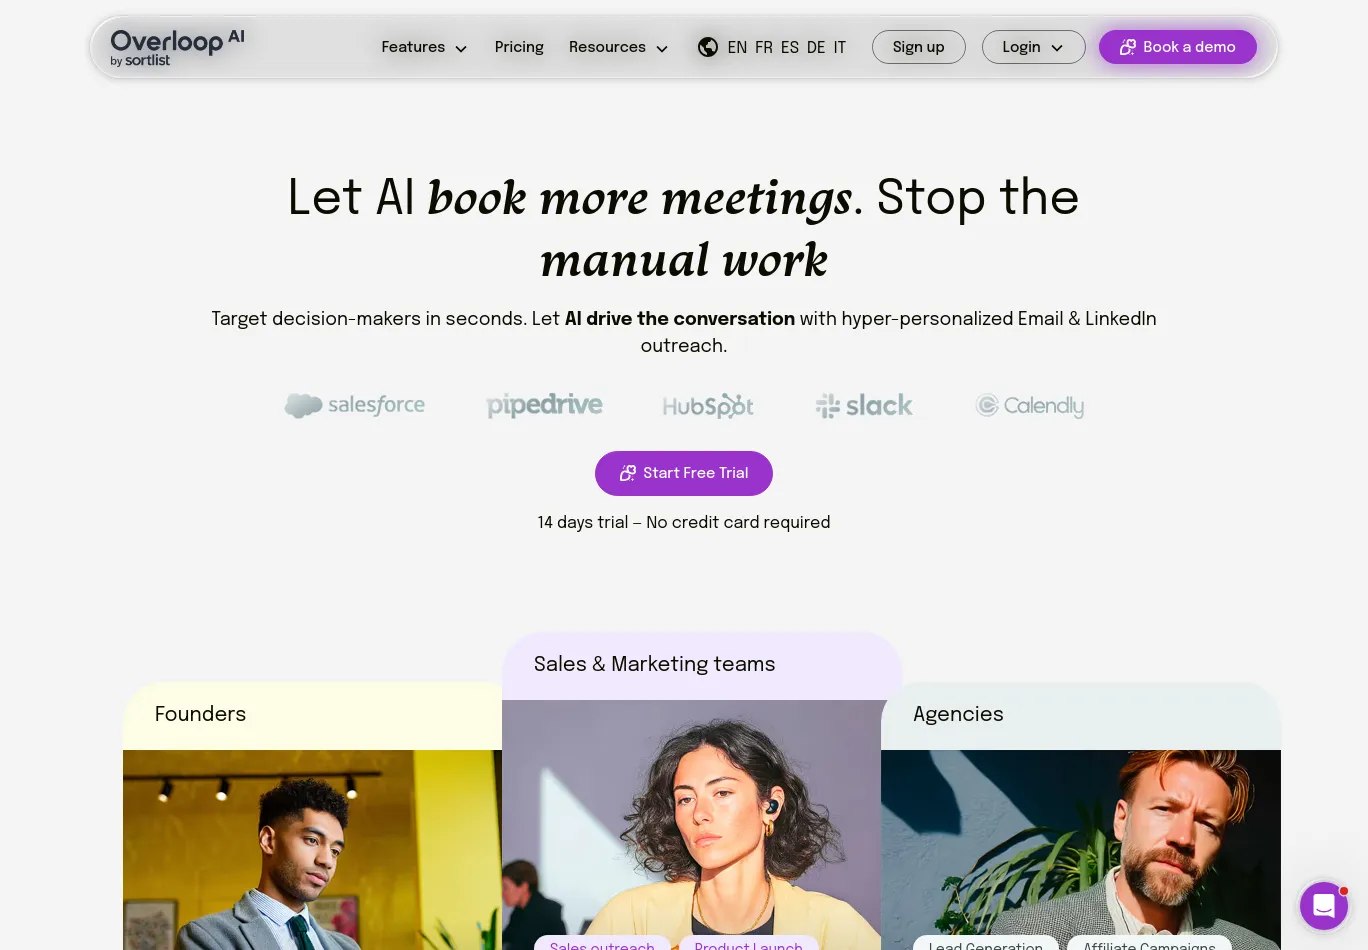1368x950 pixels.
Task: Open the chat widget bubble
Action: pyautogui.click(x=1324, y=906)
